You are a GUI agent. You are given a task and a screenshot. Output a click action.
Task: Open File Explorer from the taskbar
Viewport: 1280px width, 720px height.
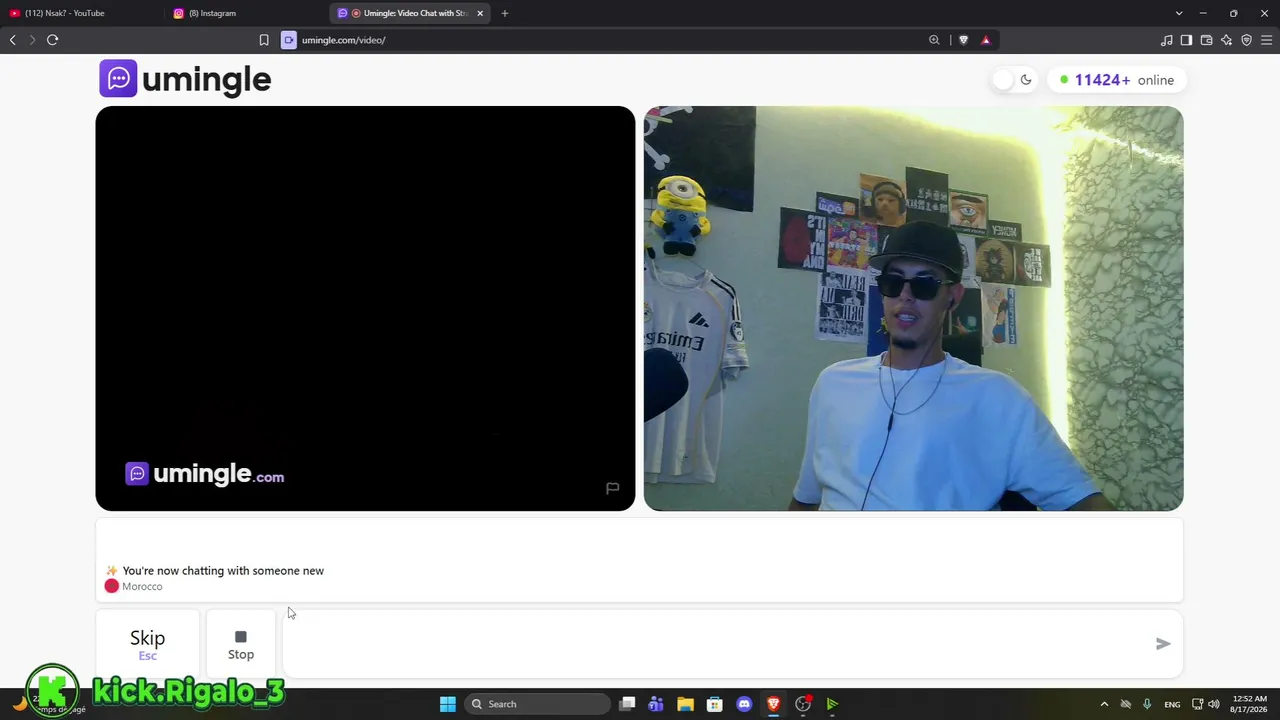pos(685,704)
